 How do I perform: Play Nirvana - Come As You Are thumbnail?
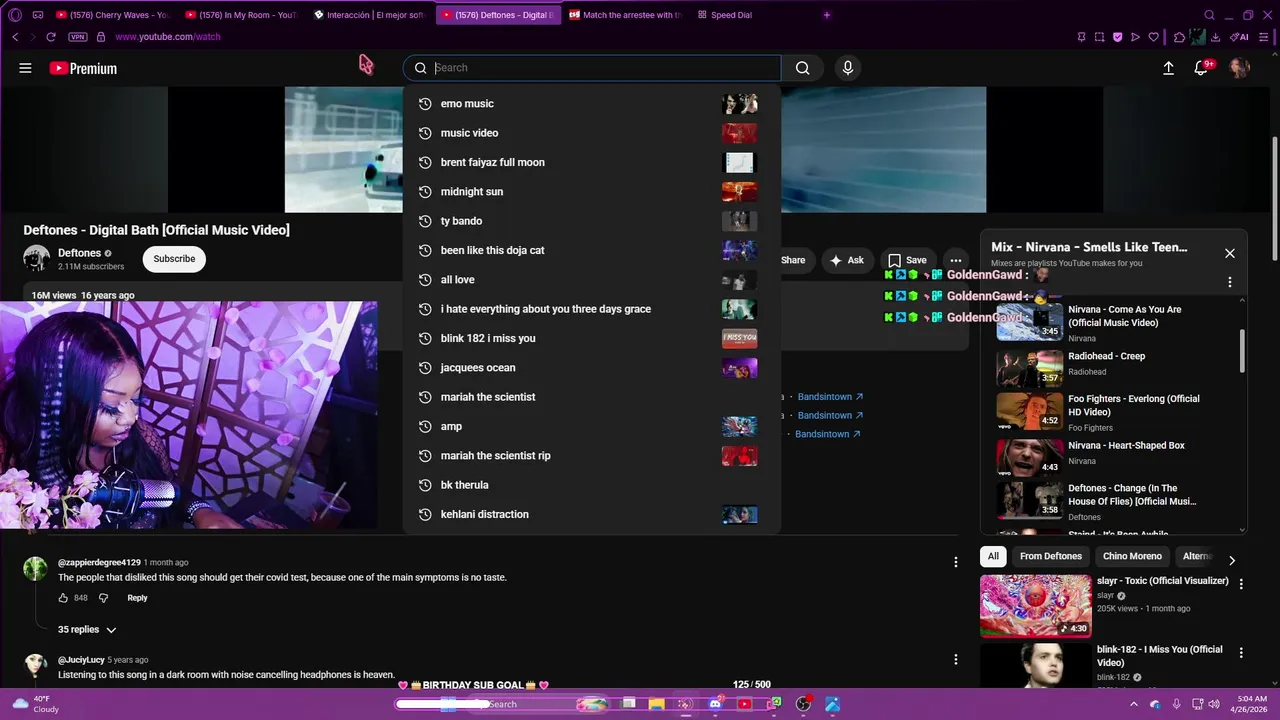[x=1030, y=322]
